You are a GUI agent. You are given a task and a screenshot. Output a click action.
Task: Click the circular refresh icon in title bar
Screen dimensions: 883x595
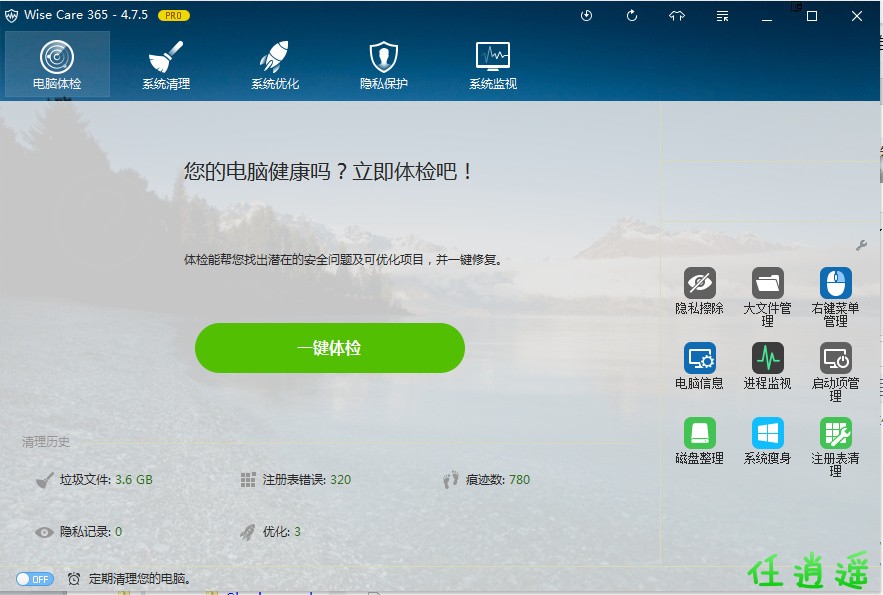coord(632,16)
